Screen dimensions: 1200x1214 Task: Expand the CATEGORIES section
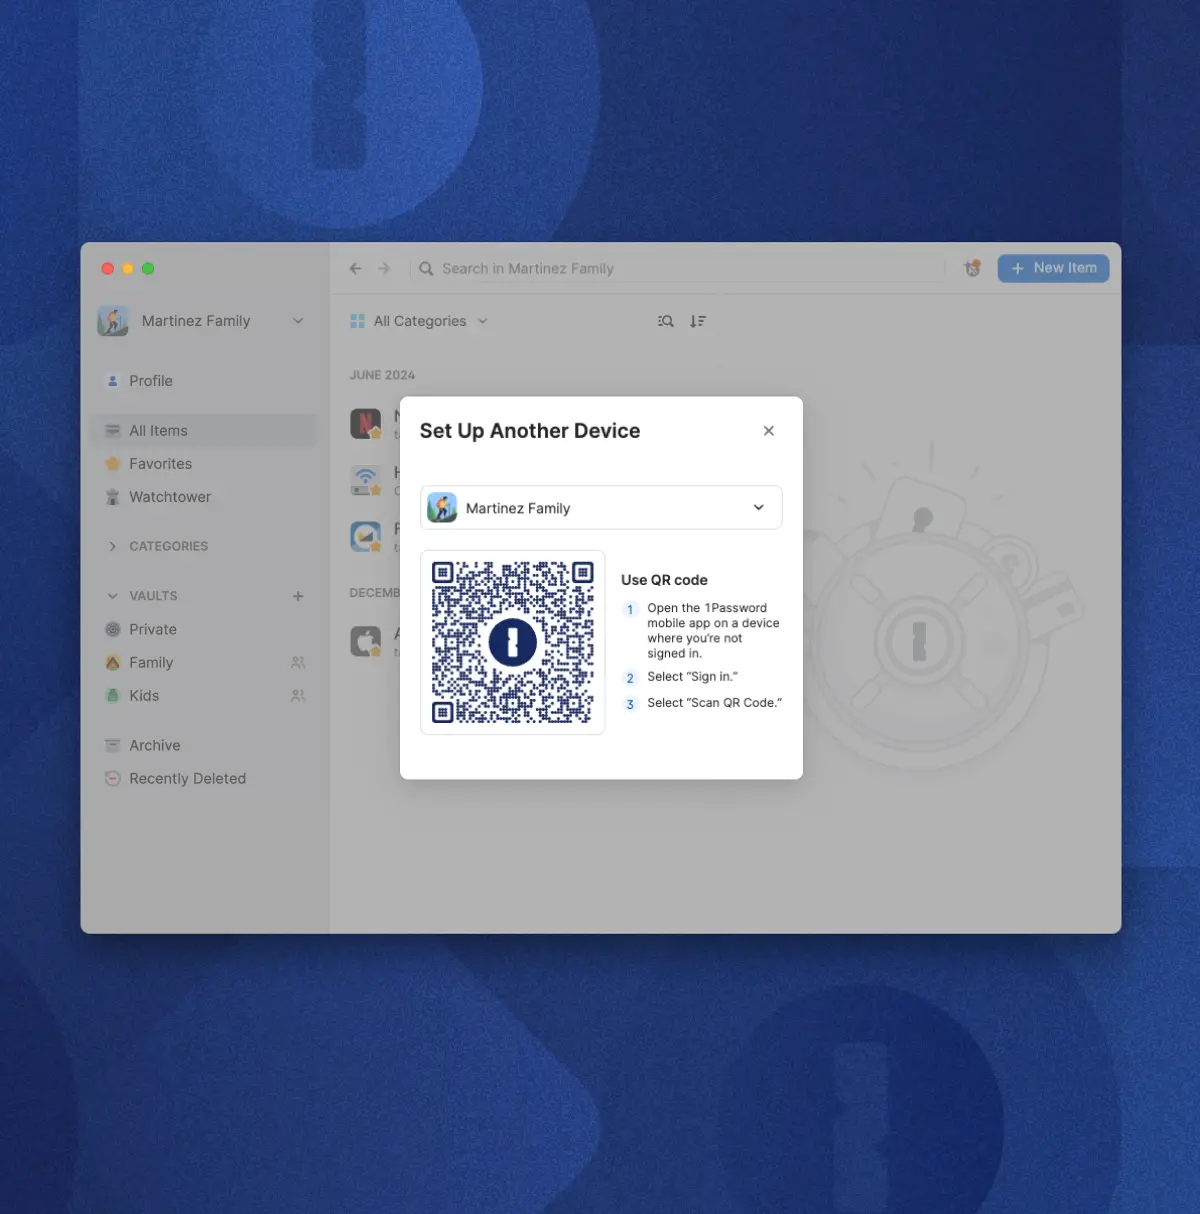pyautogui.click(x=112, y=546)
